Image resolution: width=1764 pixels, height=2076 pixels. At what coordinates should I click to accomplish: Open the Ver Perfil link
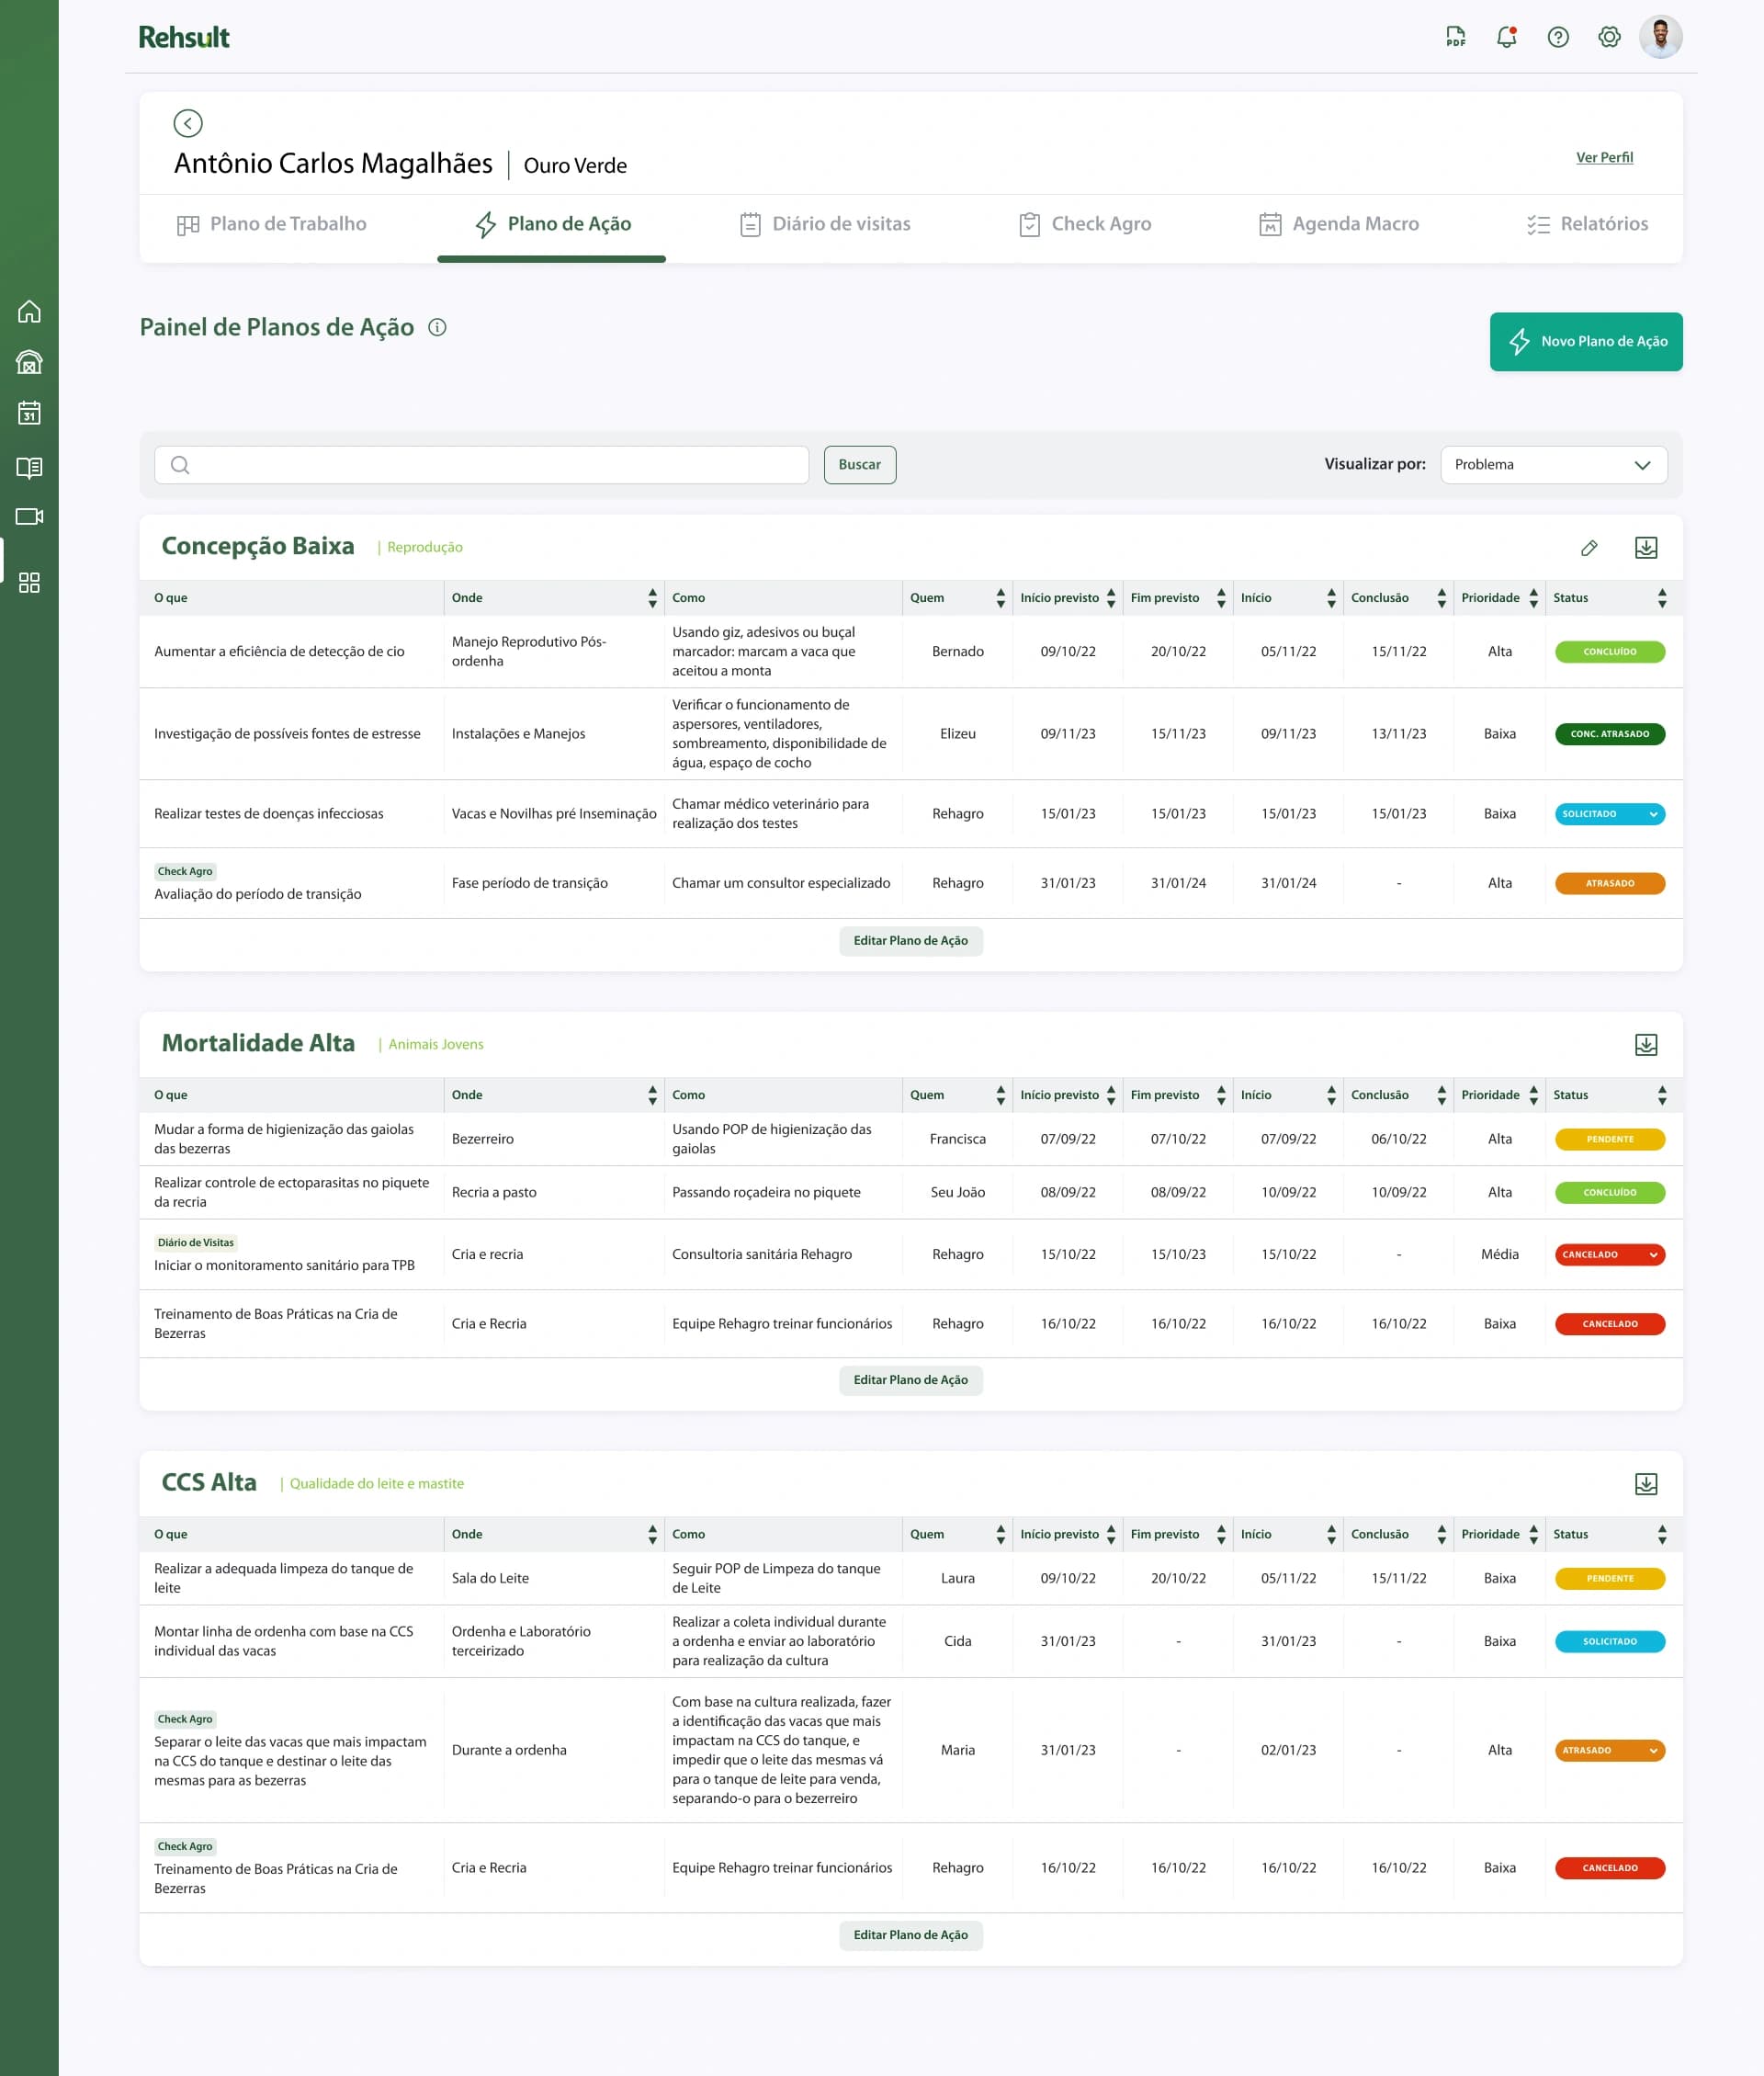(x=1604, y=157)
